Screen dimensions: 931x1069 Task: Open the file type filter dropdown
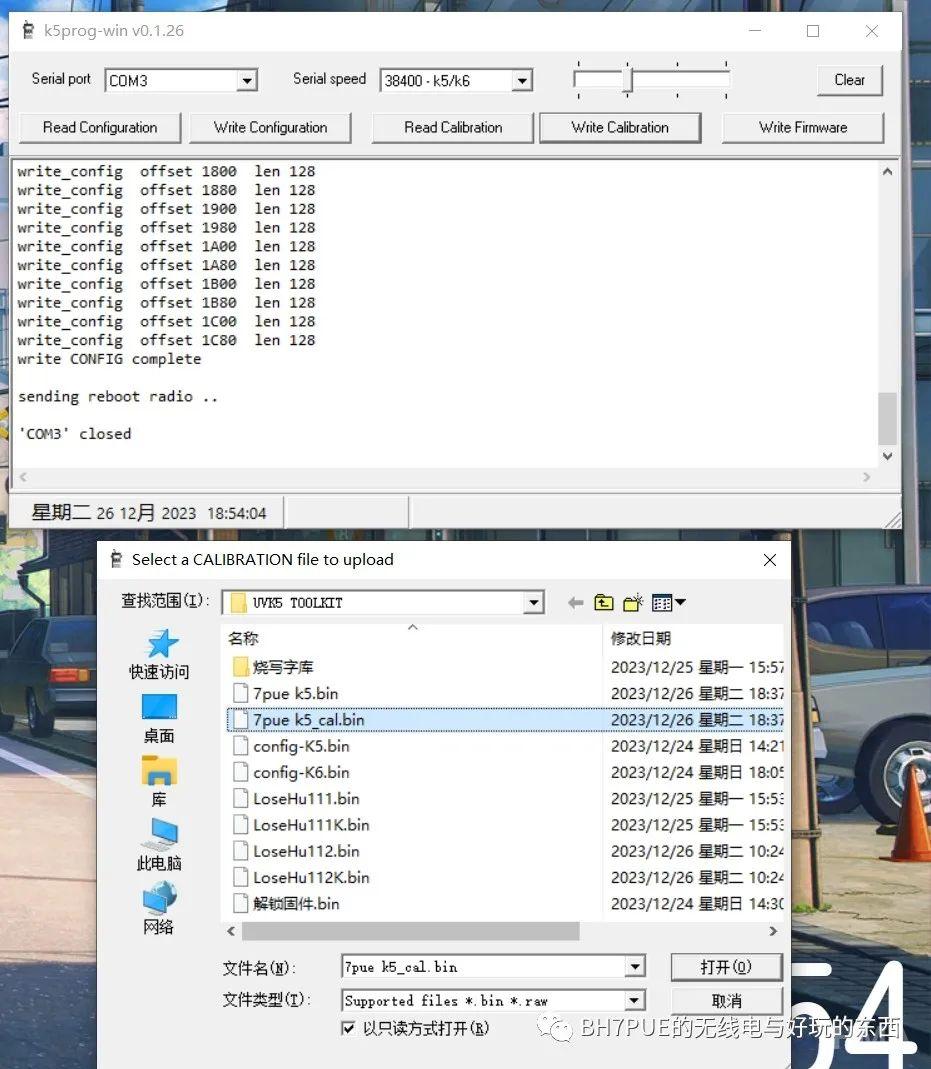[634, 1000]
